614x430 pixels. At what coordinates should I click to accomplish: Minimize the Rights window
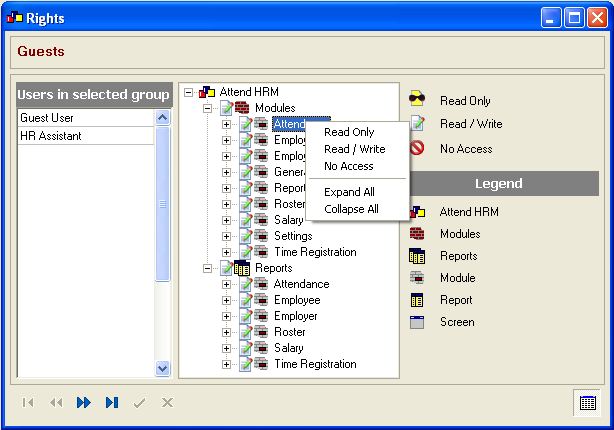pyautogui.click(x=551, y=18)
